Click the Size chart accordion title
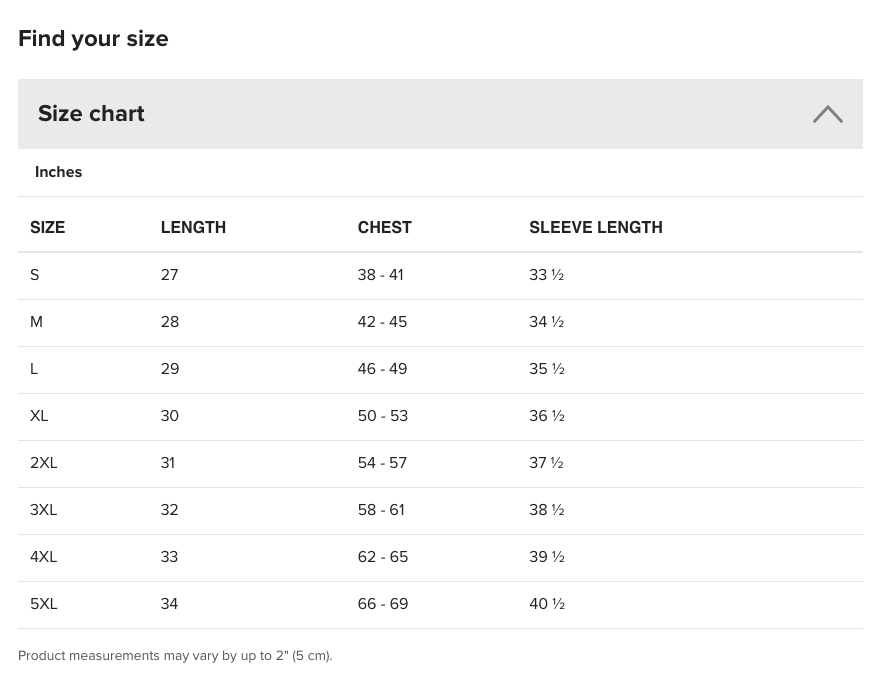The image size is (882, 690). (x=91, y=114)
